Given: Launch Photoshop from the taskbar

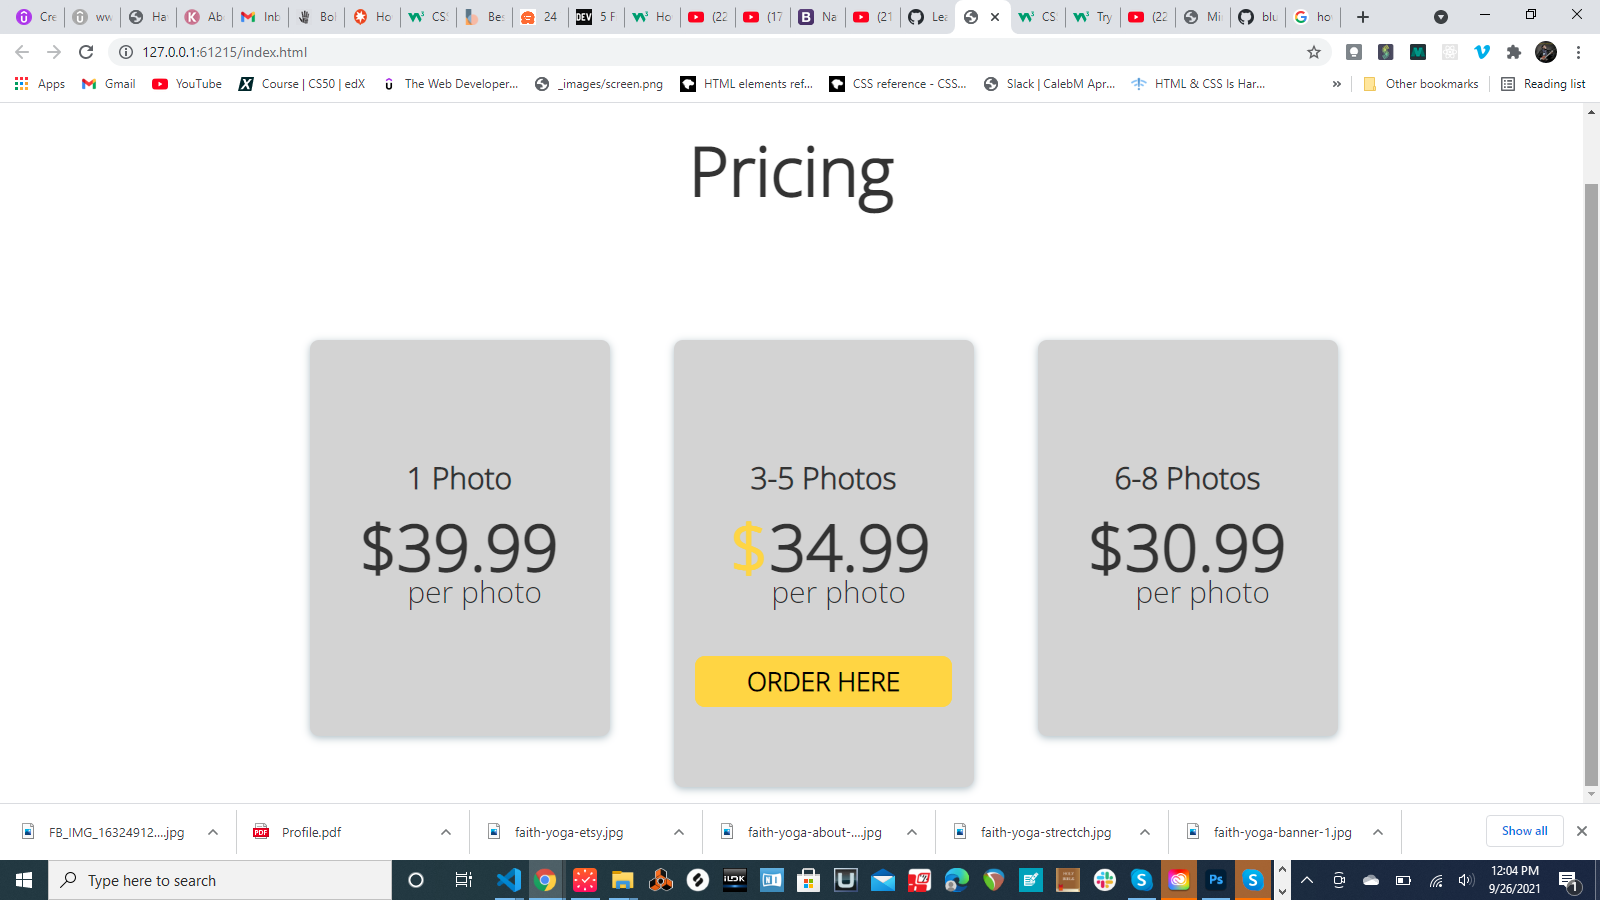Looking at the screenshot, I should (1216, 881).
